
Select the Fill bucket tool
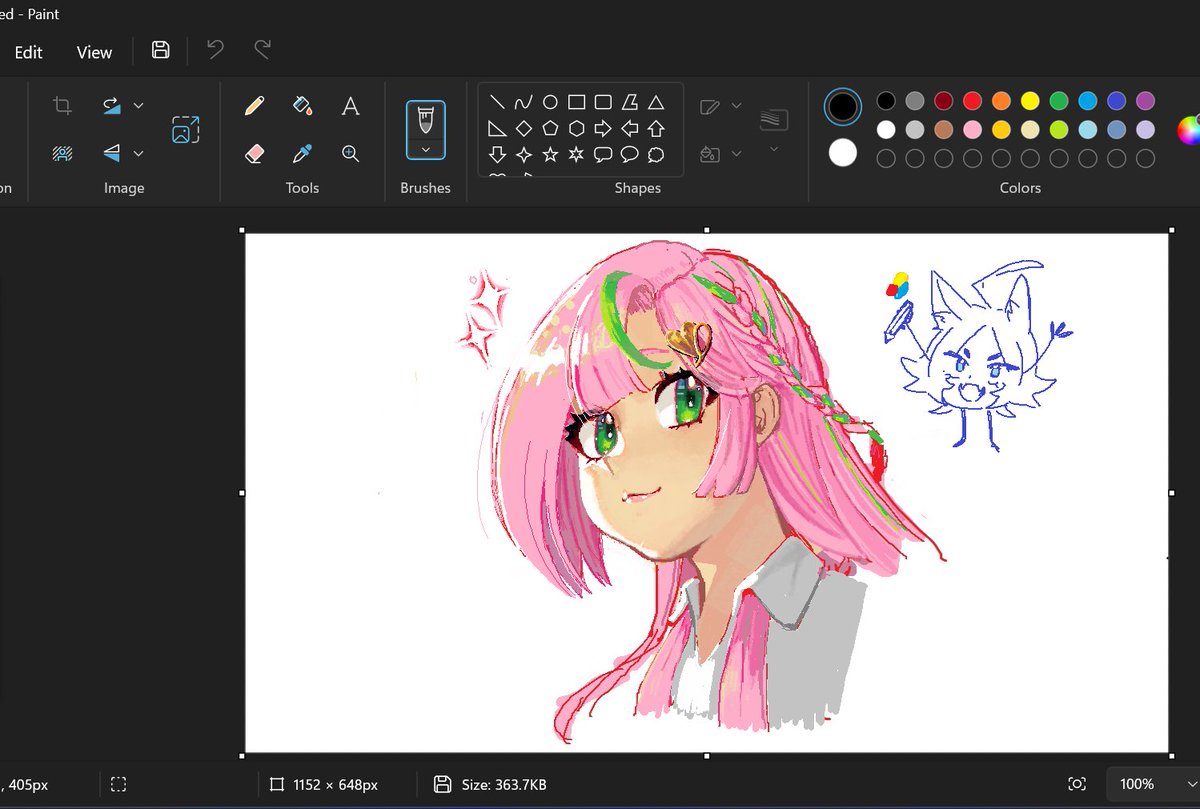pyautogui.click(x=302, y=106)
